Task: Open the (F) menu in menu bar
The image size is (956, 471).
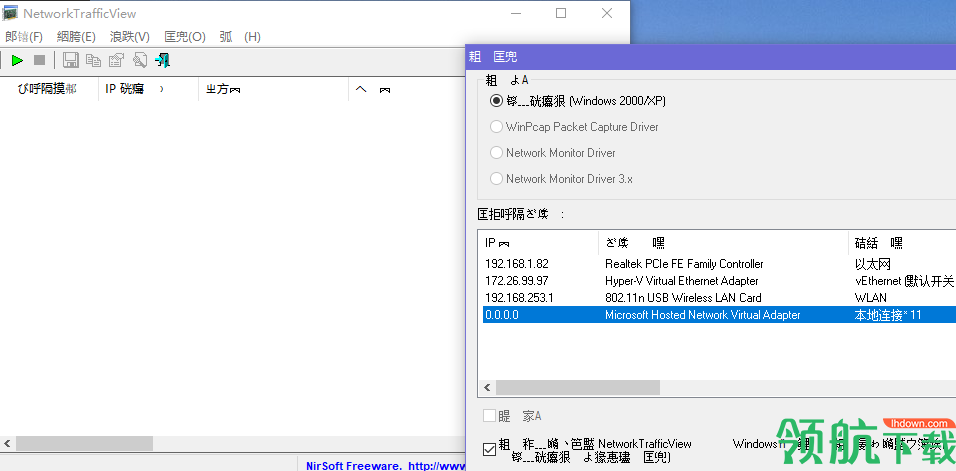Action: tap(24, 37)
